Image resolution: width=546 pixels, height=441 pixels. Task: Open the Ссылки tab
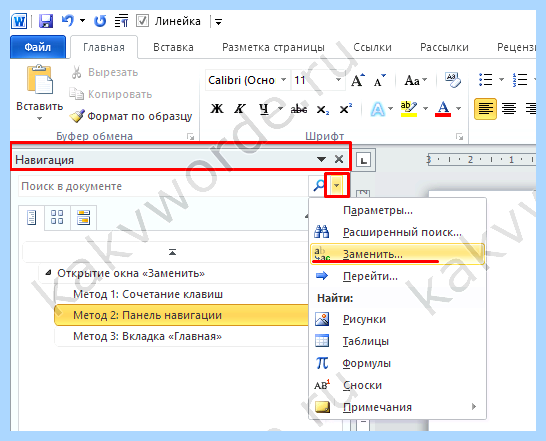(372, 47)
